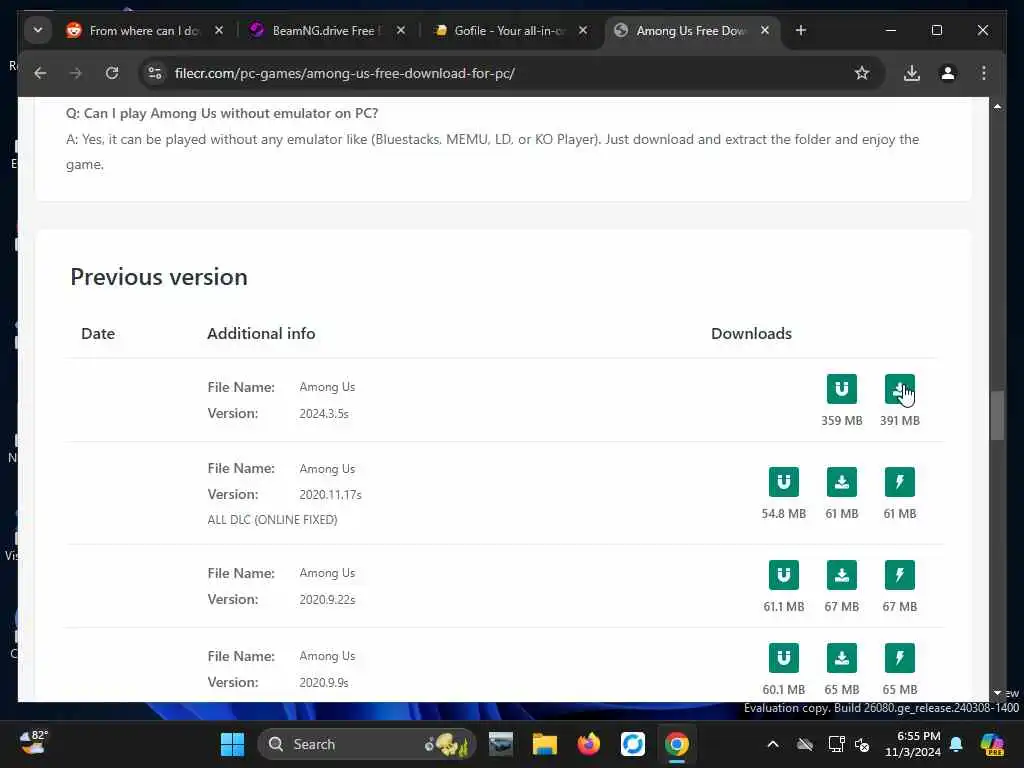Click the direct download icon for version 2020.9.9s

841,658
